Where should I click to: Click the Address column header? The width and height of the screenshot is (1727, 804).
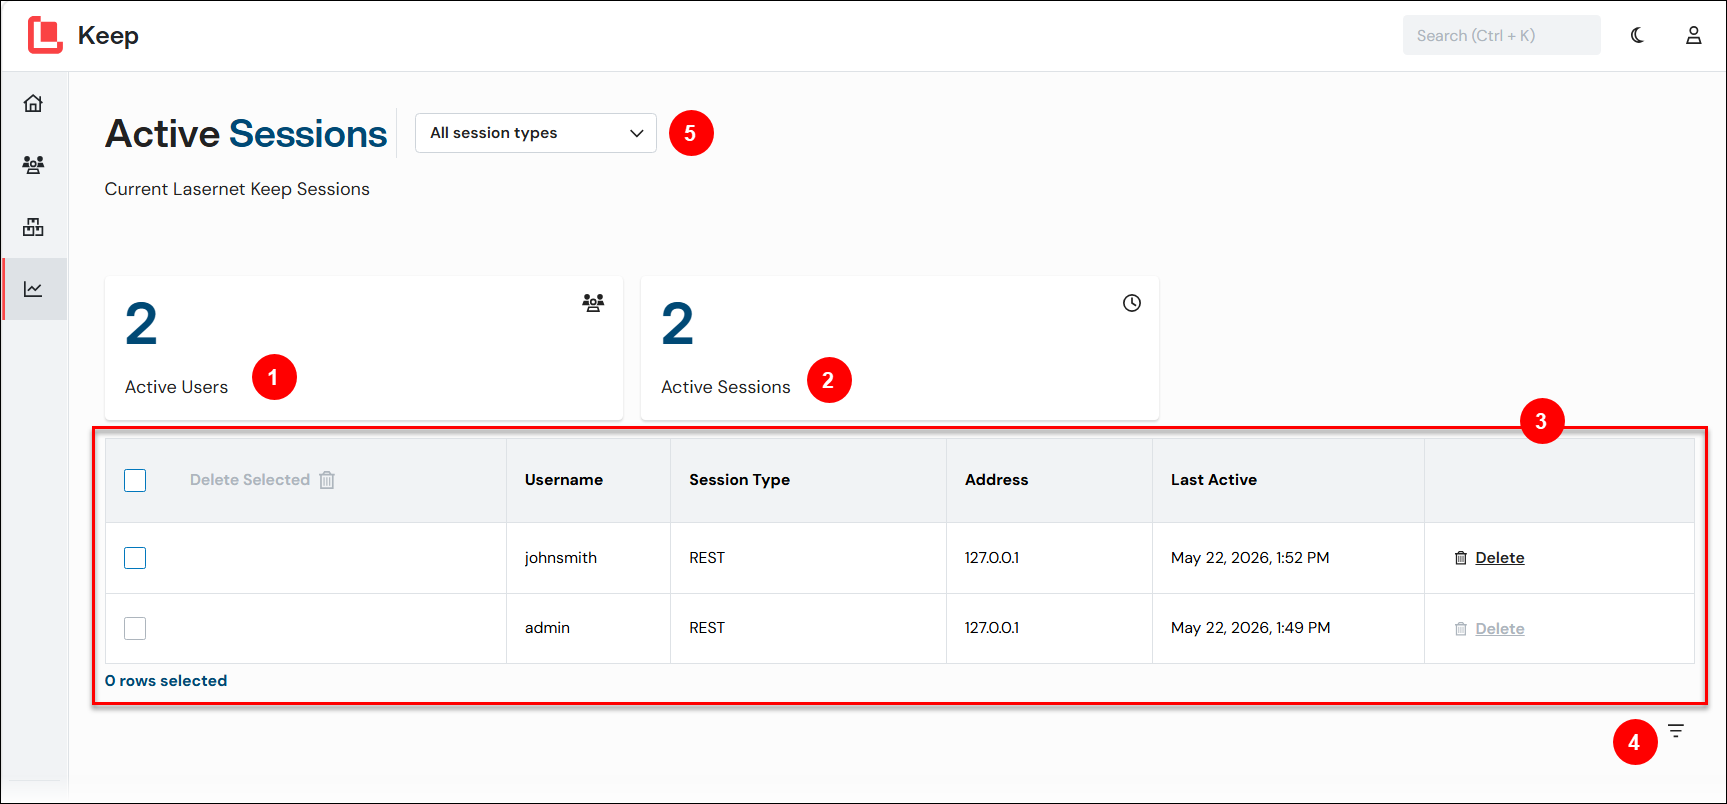point(996,480)
